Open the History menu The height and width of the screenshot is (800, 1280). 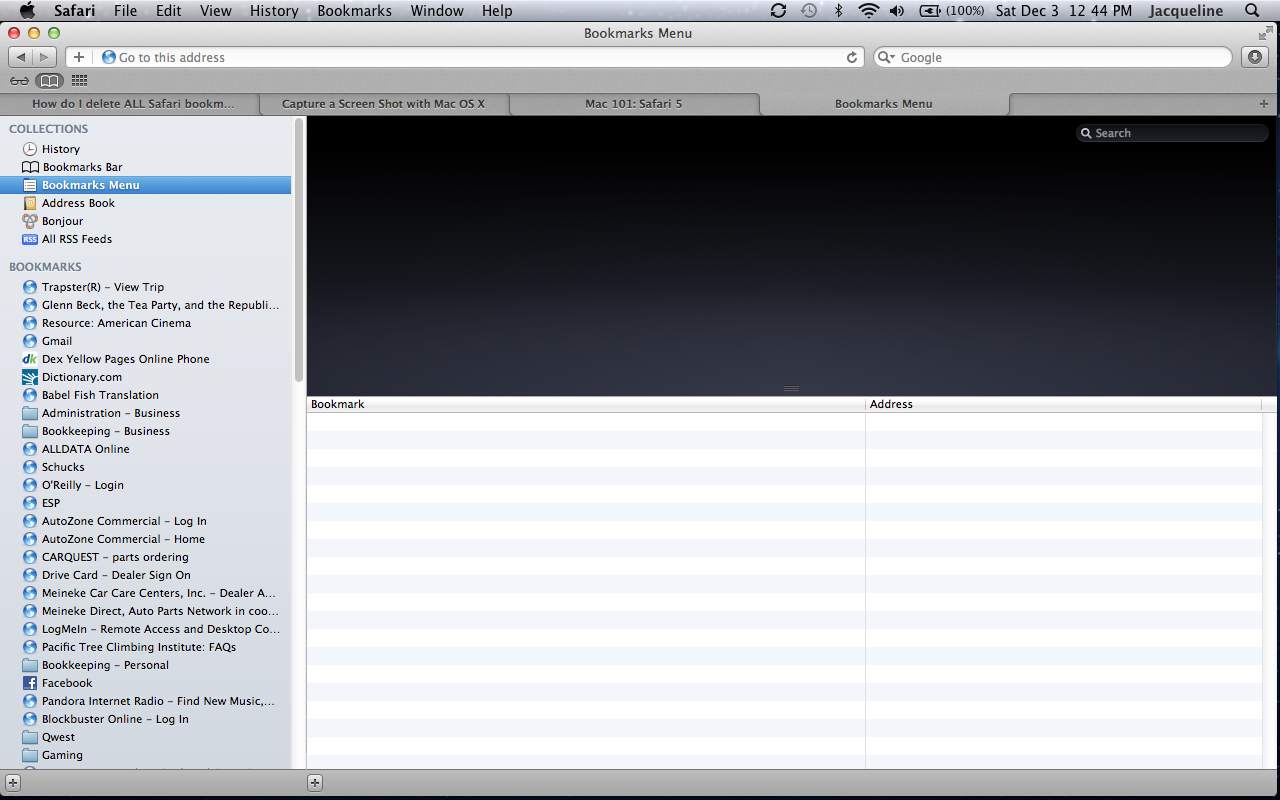point(274,11)
